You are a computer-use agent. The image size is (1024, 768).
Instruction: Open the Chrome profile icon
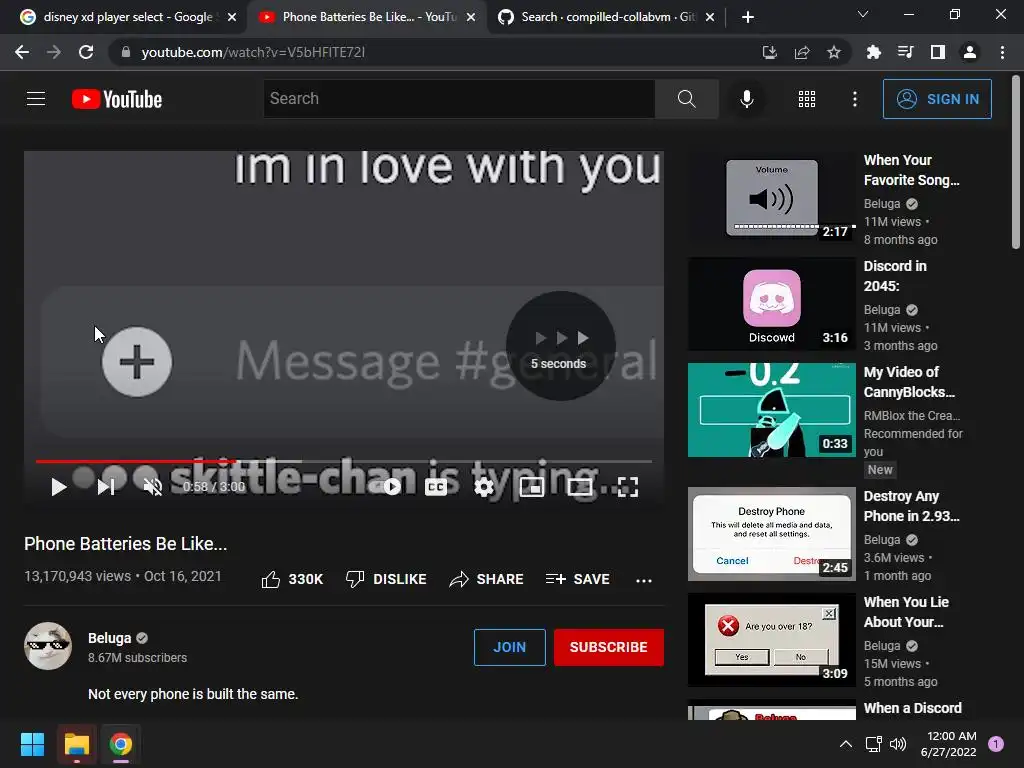970,52
